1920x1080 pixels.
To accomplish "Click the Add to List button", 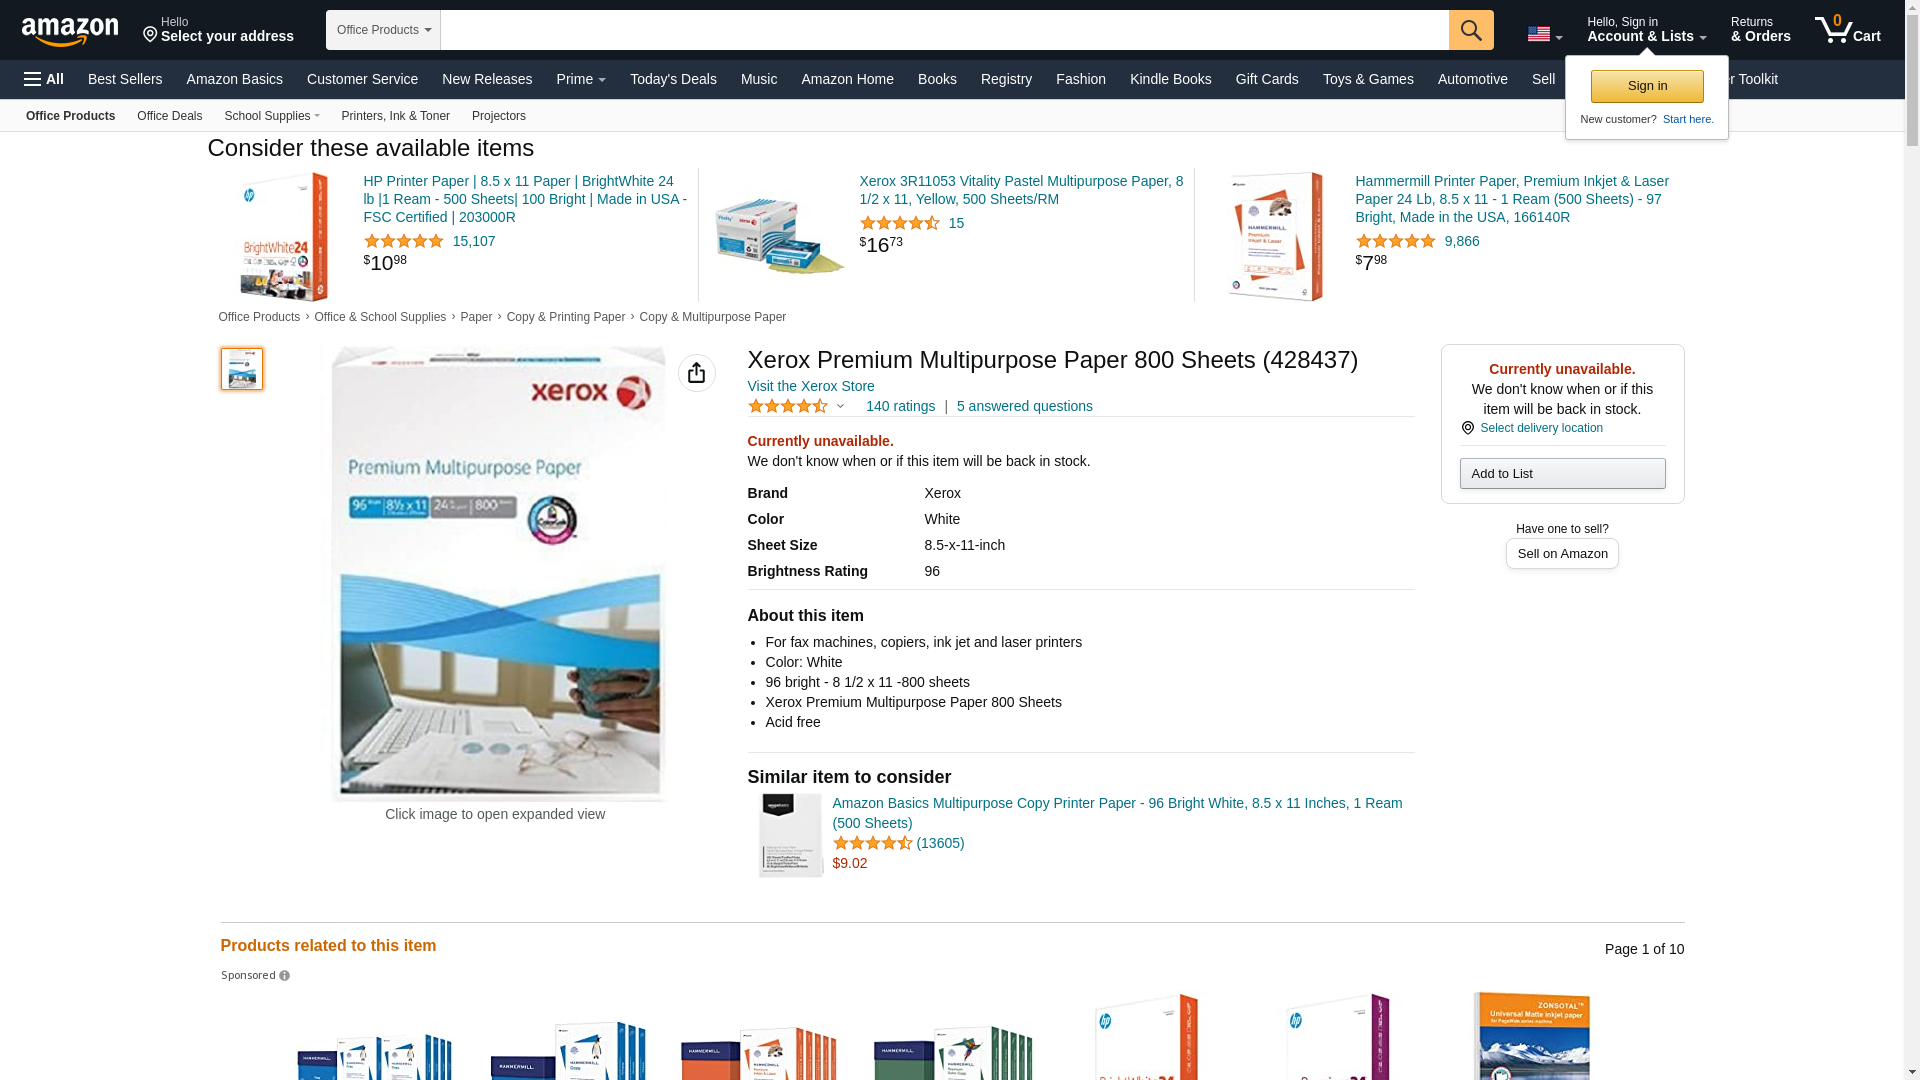I will [1561, 474].
